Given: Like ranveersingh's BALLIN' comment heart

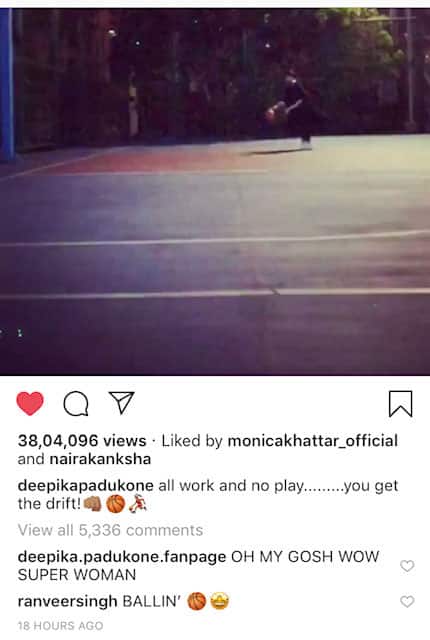Looking at the screenshot, I should 407,601.
